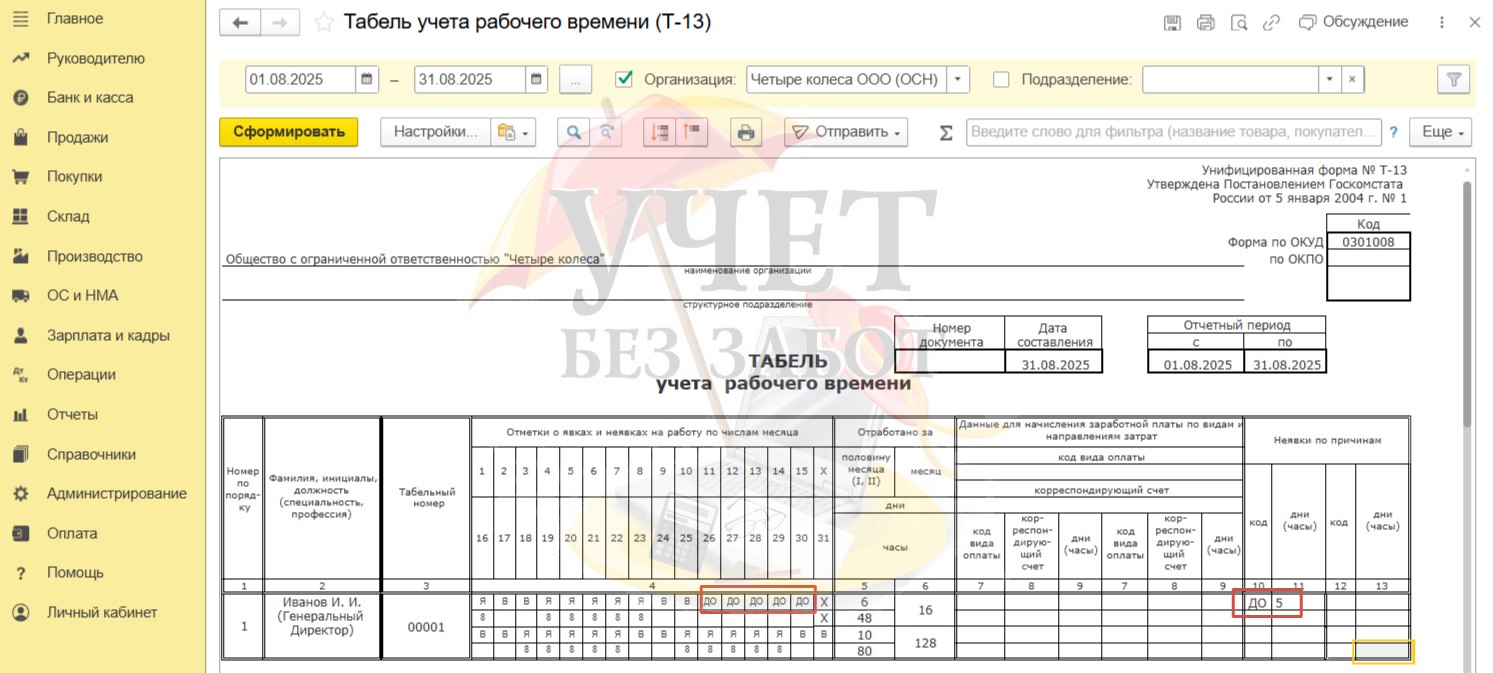This screenshot has height=673, width=1493.
Task: Open the help question mark by filter field
Action: (x=1393, y=132)
